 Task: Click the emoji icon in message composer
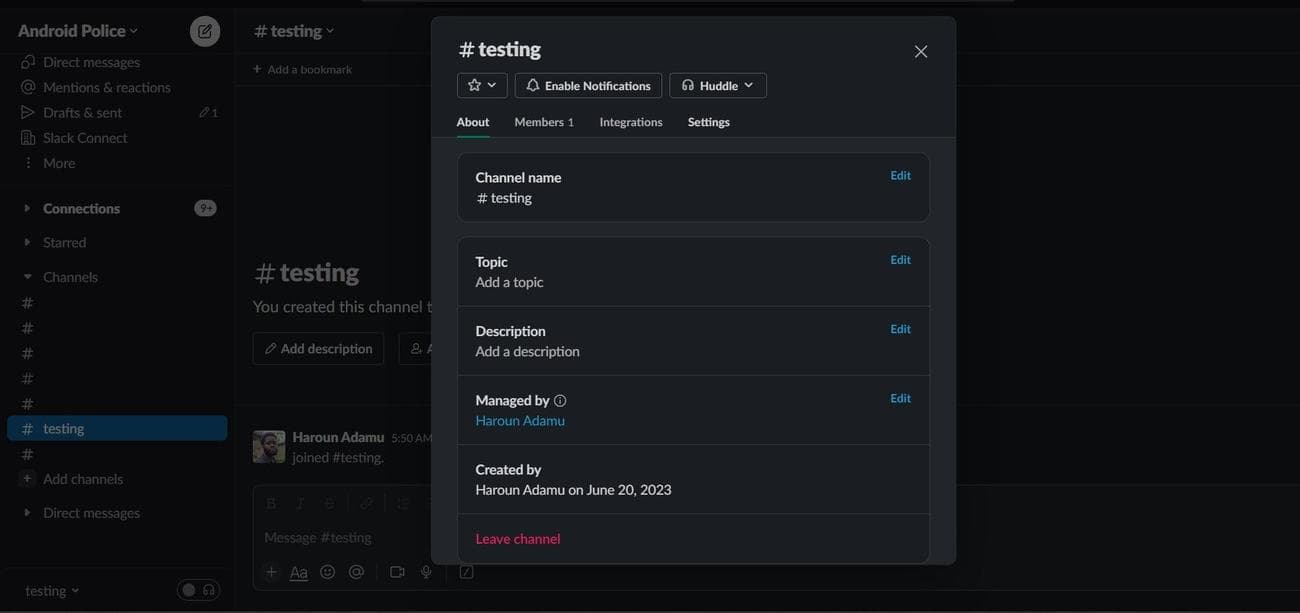(x=327, y=572)
